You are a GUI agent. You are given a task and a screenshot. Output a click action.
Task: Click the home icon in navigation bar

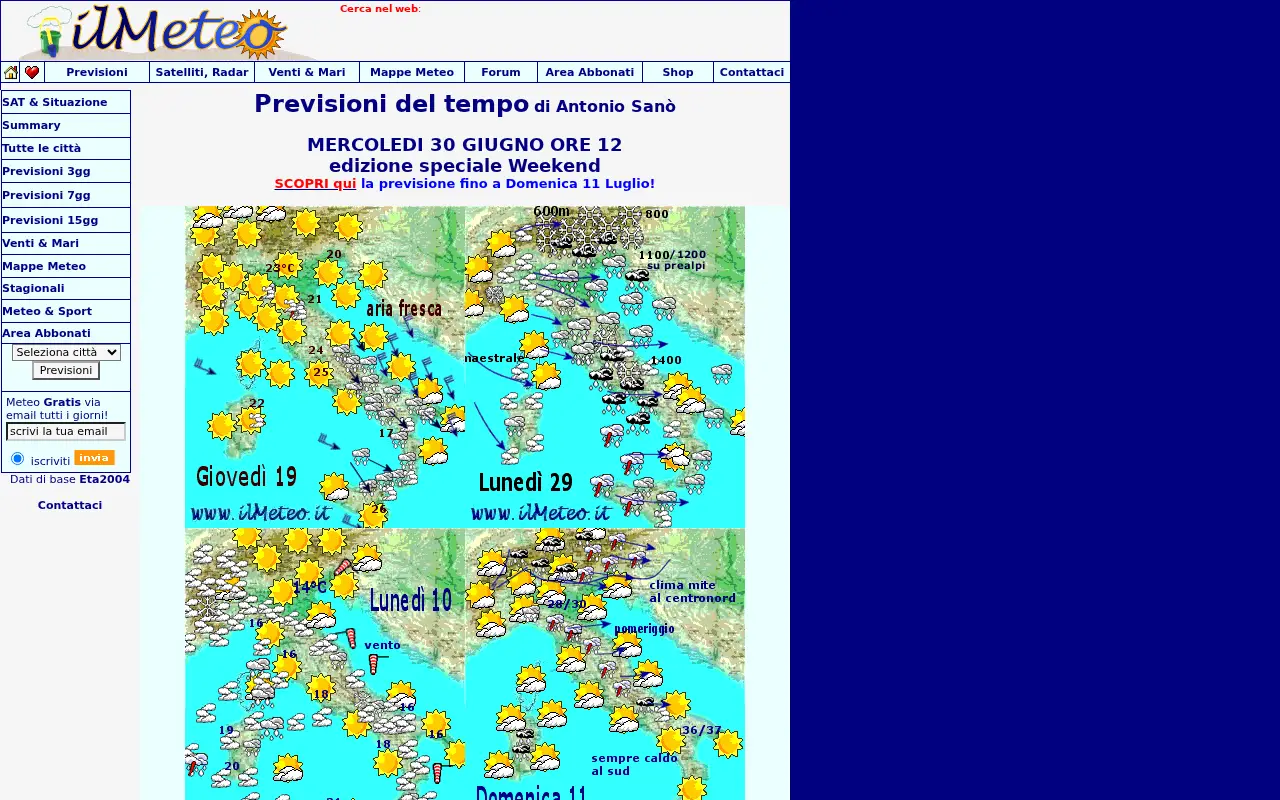click(11, 72)
